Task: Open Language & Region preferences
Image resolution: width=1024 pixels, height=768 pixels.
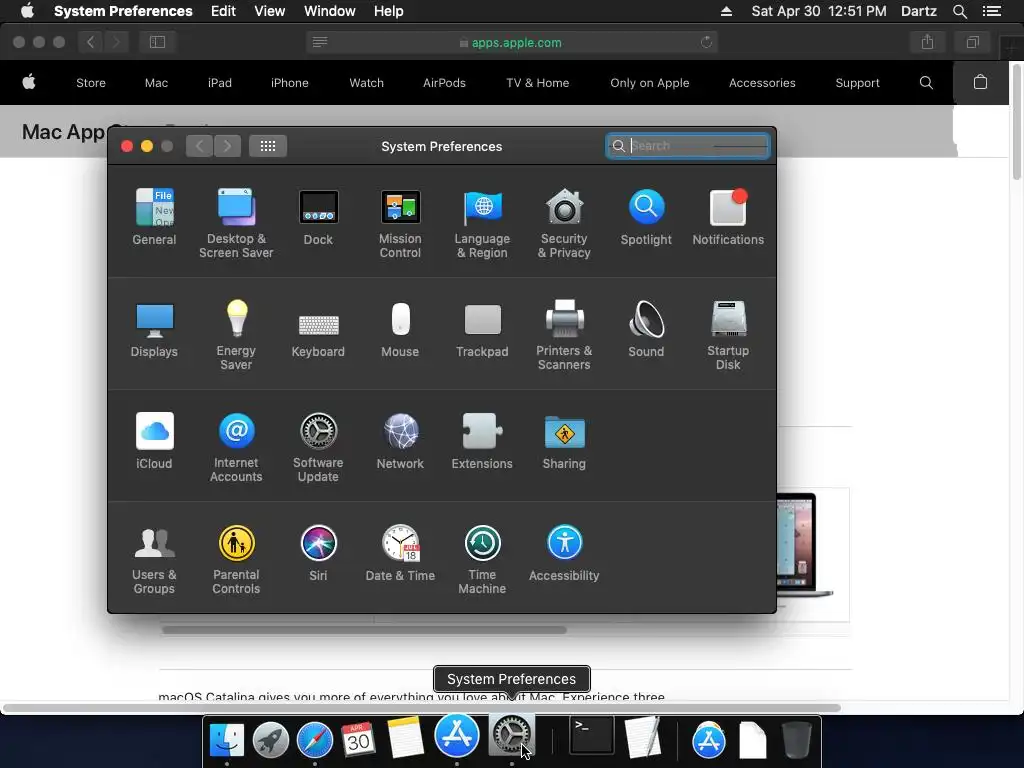Action: coord(483,223)
